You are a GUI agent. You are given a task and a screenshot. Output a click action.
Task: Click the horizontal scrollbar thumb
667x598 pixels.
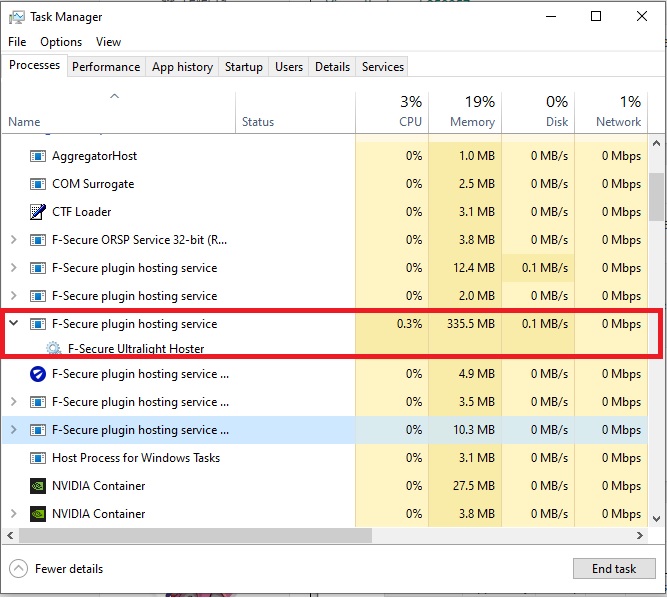(x=195, y=535)
